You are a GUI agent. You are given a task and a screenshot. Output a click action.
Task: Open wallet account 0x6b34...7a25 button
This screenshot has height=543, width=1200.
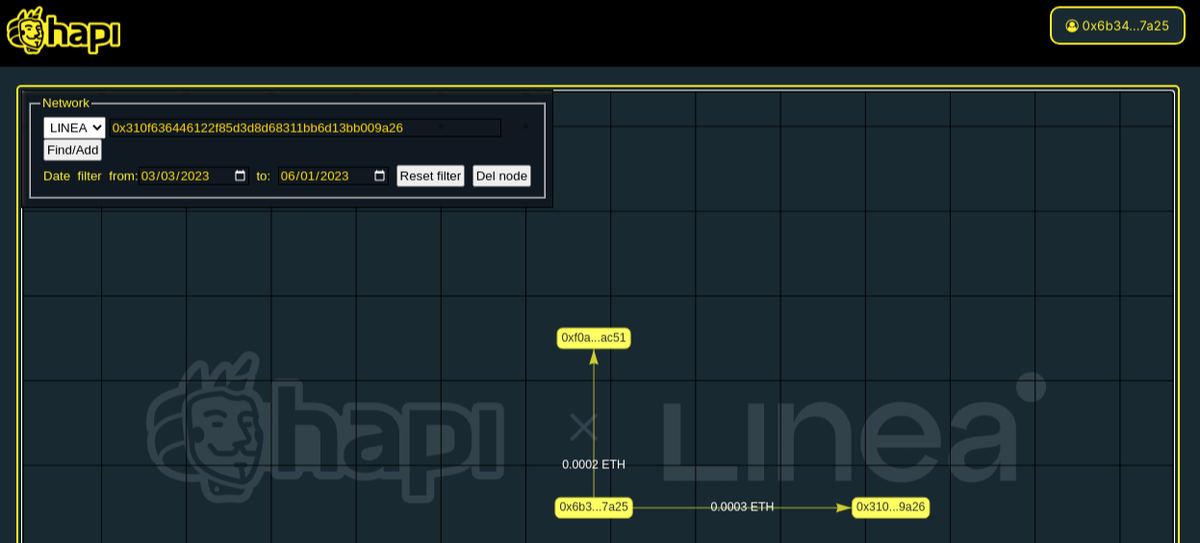point(1116,26)
